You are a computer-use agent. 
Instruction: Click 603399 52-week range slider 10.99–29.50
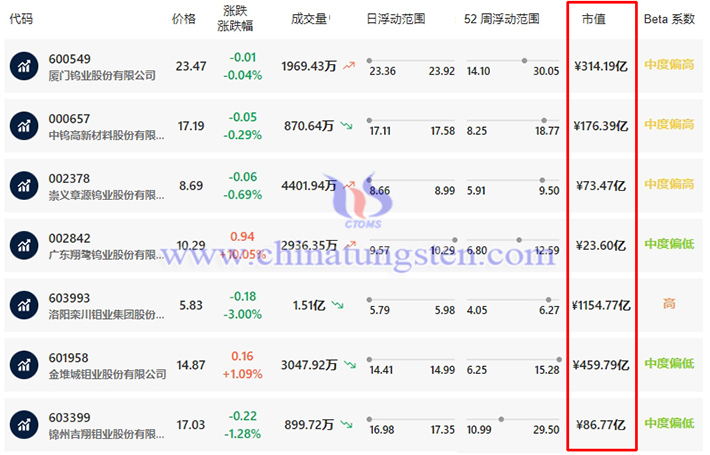coord(513,419)
